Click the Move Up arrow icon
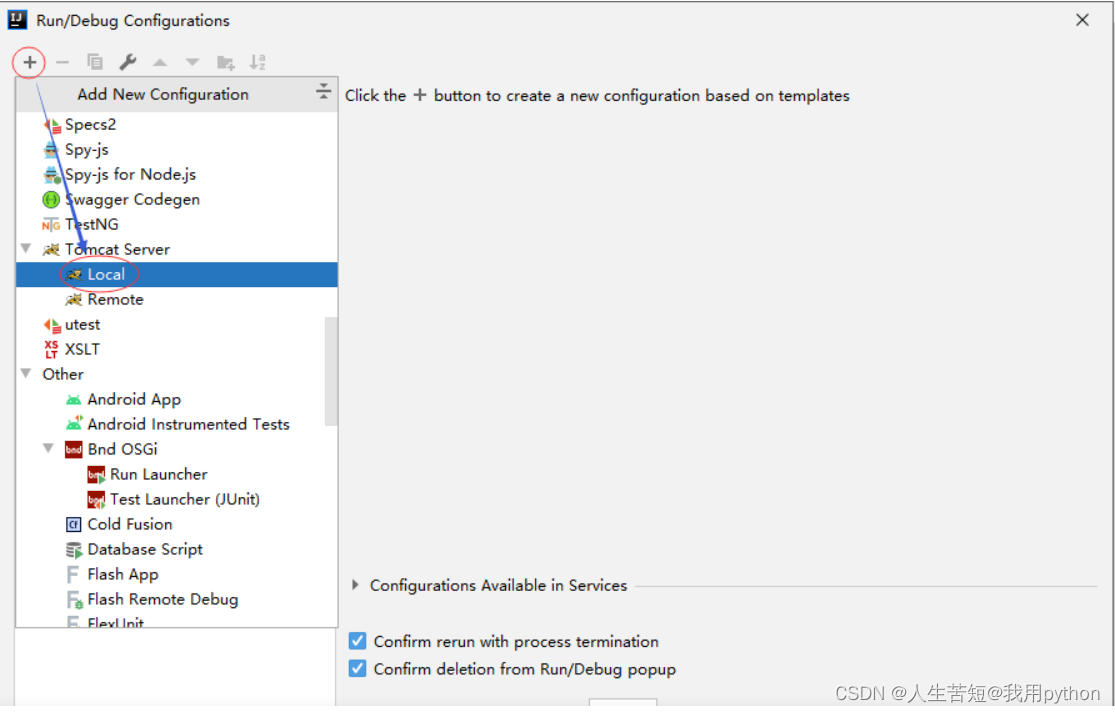Image resolution: width=1115 pixels, height=713 pixels. coord(160,63)
